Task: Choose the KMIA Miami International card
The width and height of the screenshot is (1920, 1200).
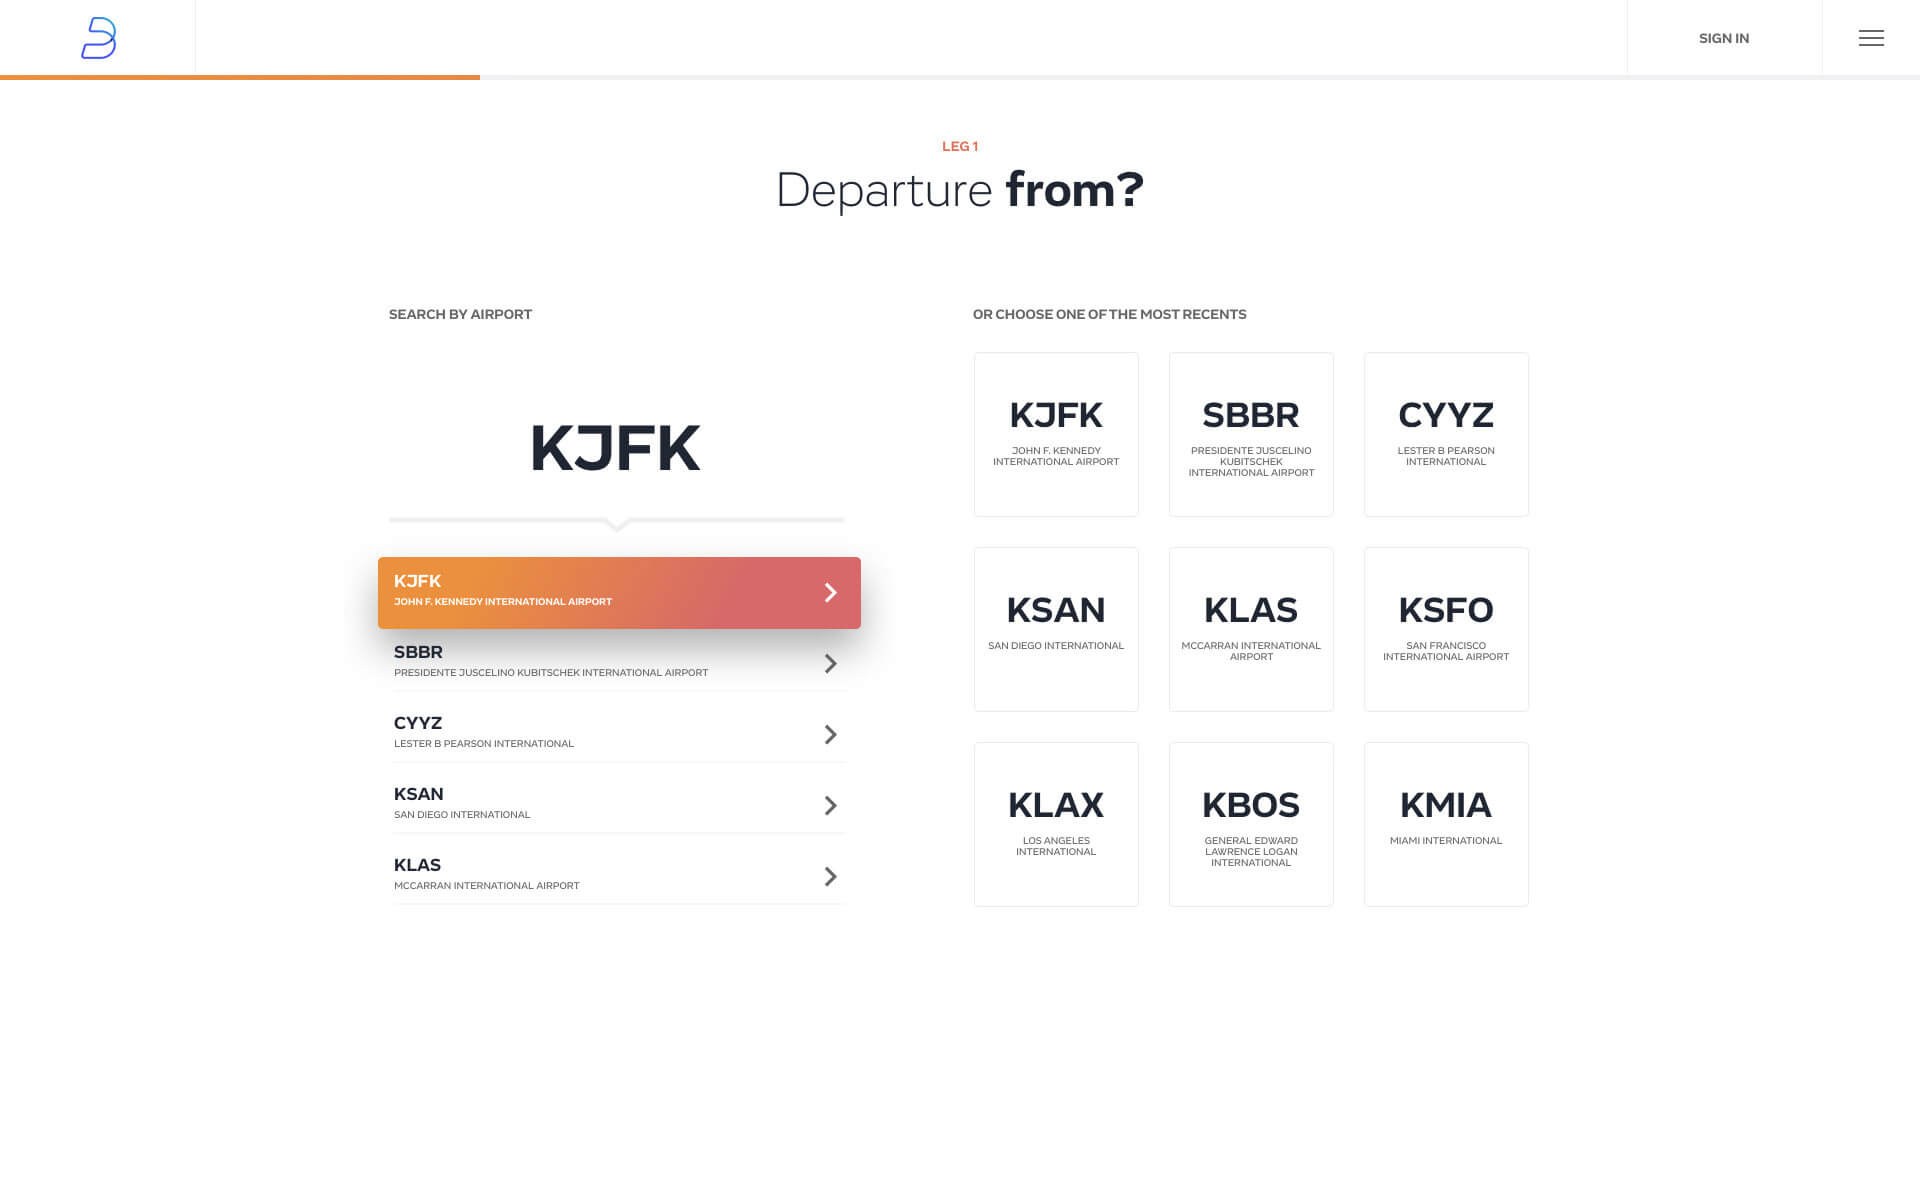Action: point(1446,824)
